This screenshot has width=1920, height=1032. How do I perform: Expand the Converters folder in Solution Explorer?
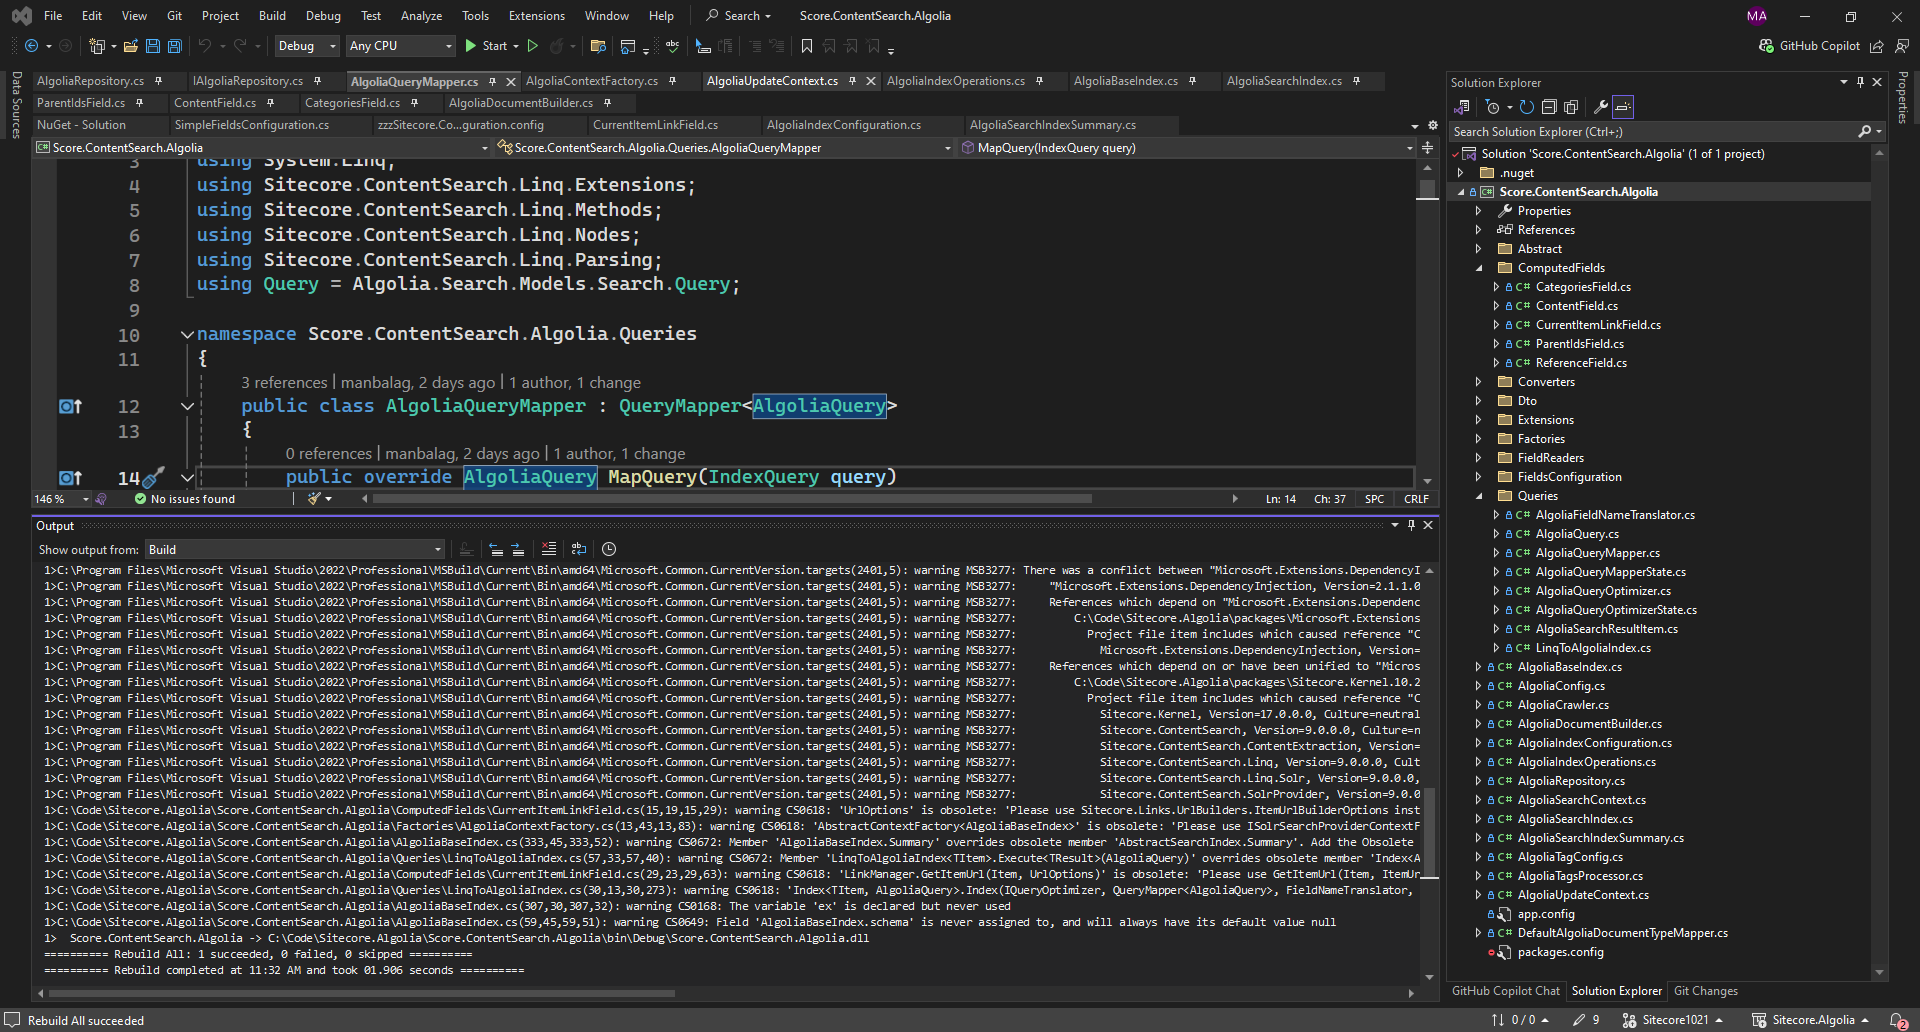(1478, 382)
